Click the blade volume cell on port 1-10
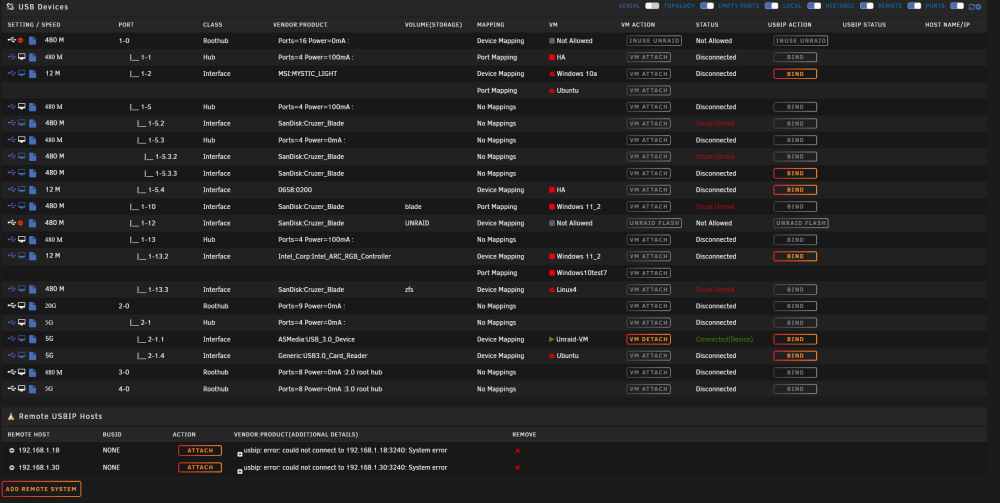 [x=413, y=207]
